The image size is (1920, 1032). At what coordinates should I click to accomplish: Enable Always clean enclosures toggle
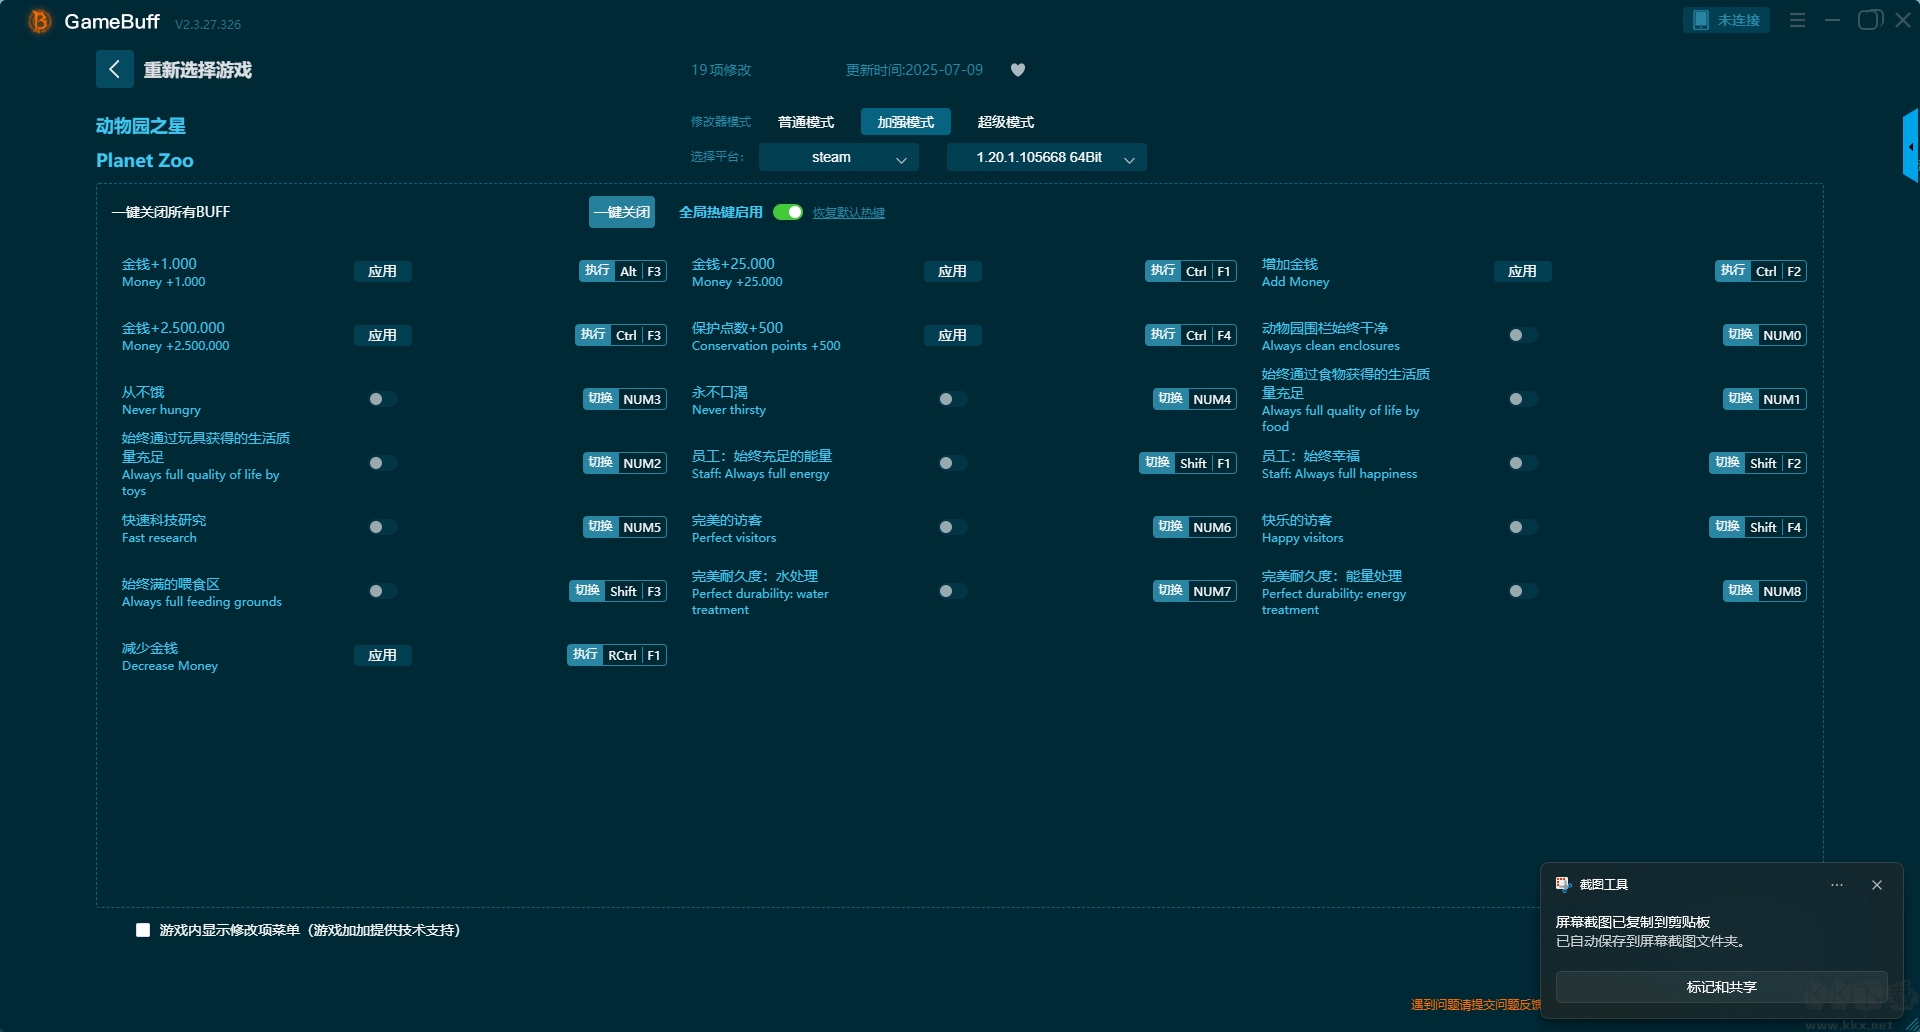1522,335
